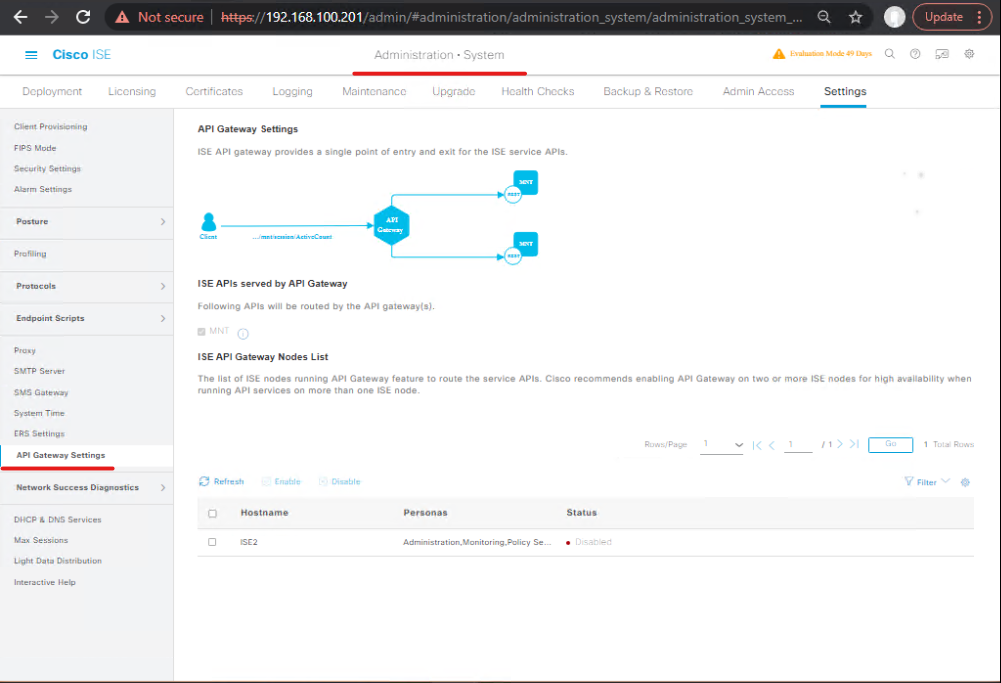The width and height of the screenshot is (1001, 683).
Task: Open the ISE search magnifier icon
Action: click(889, 54)
